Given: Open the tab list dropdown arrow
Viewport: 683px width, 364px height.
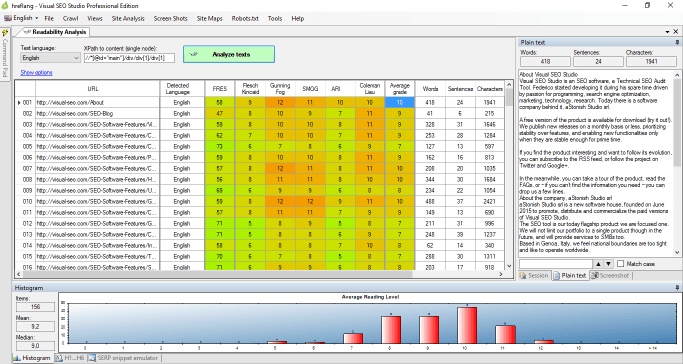Looking at the screenshot, I should [x=667, y=32].
